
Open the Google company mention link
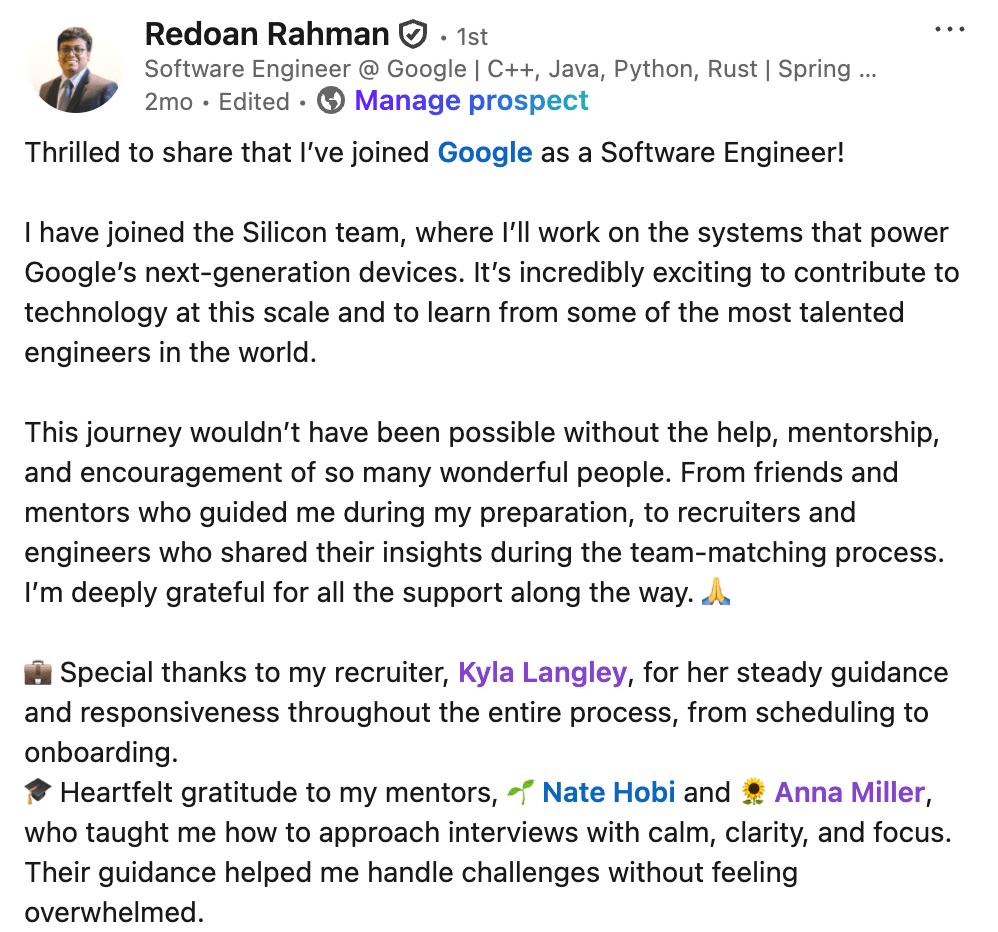click(x=485, y=153)
